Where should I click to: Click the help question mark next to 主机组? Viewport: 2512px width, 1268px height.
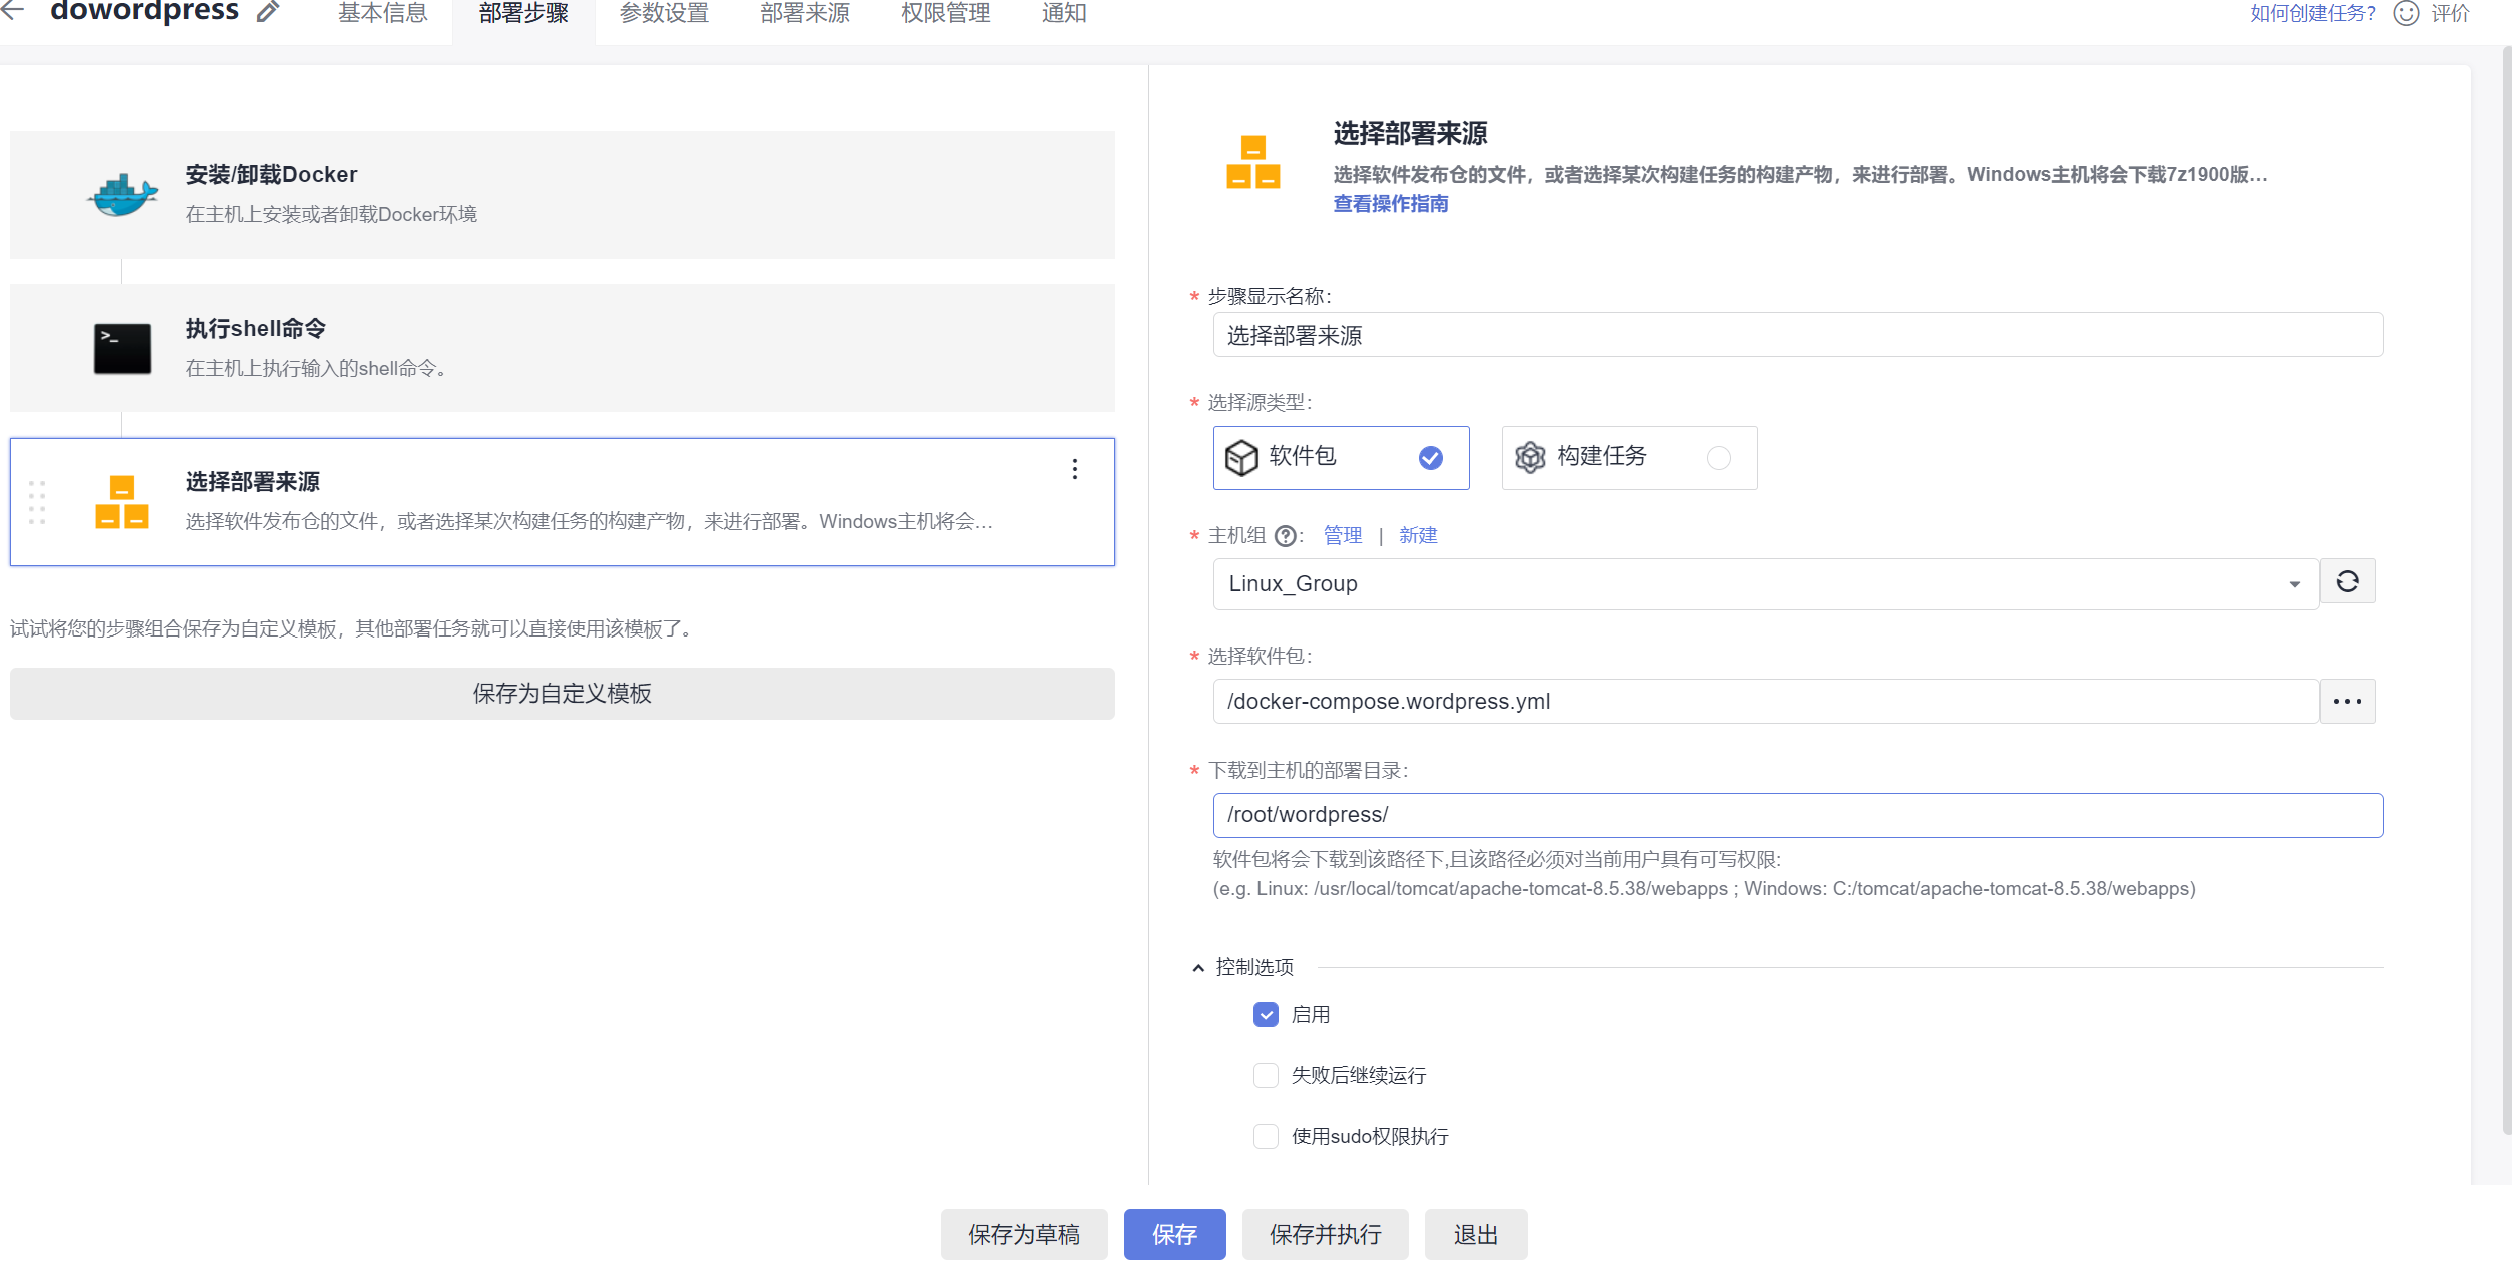coord(1286,536)
